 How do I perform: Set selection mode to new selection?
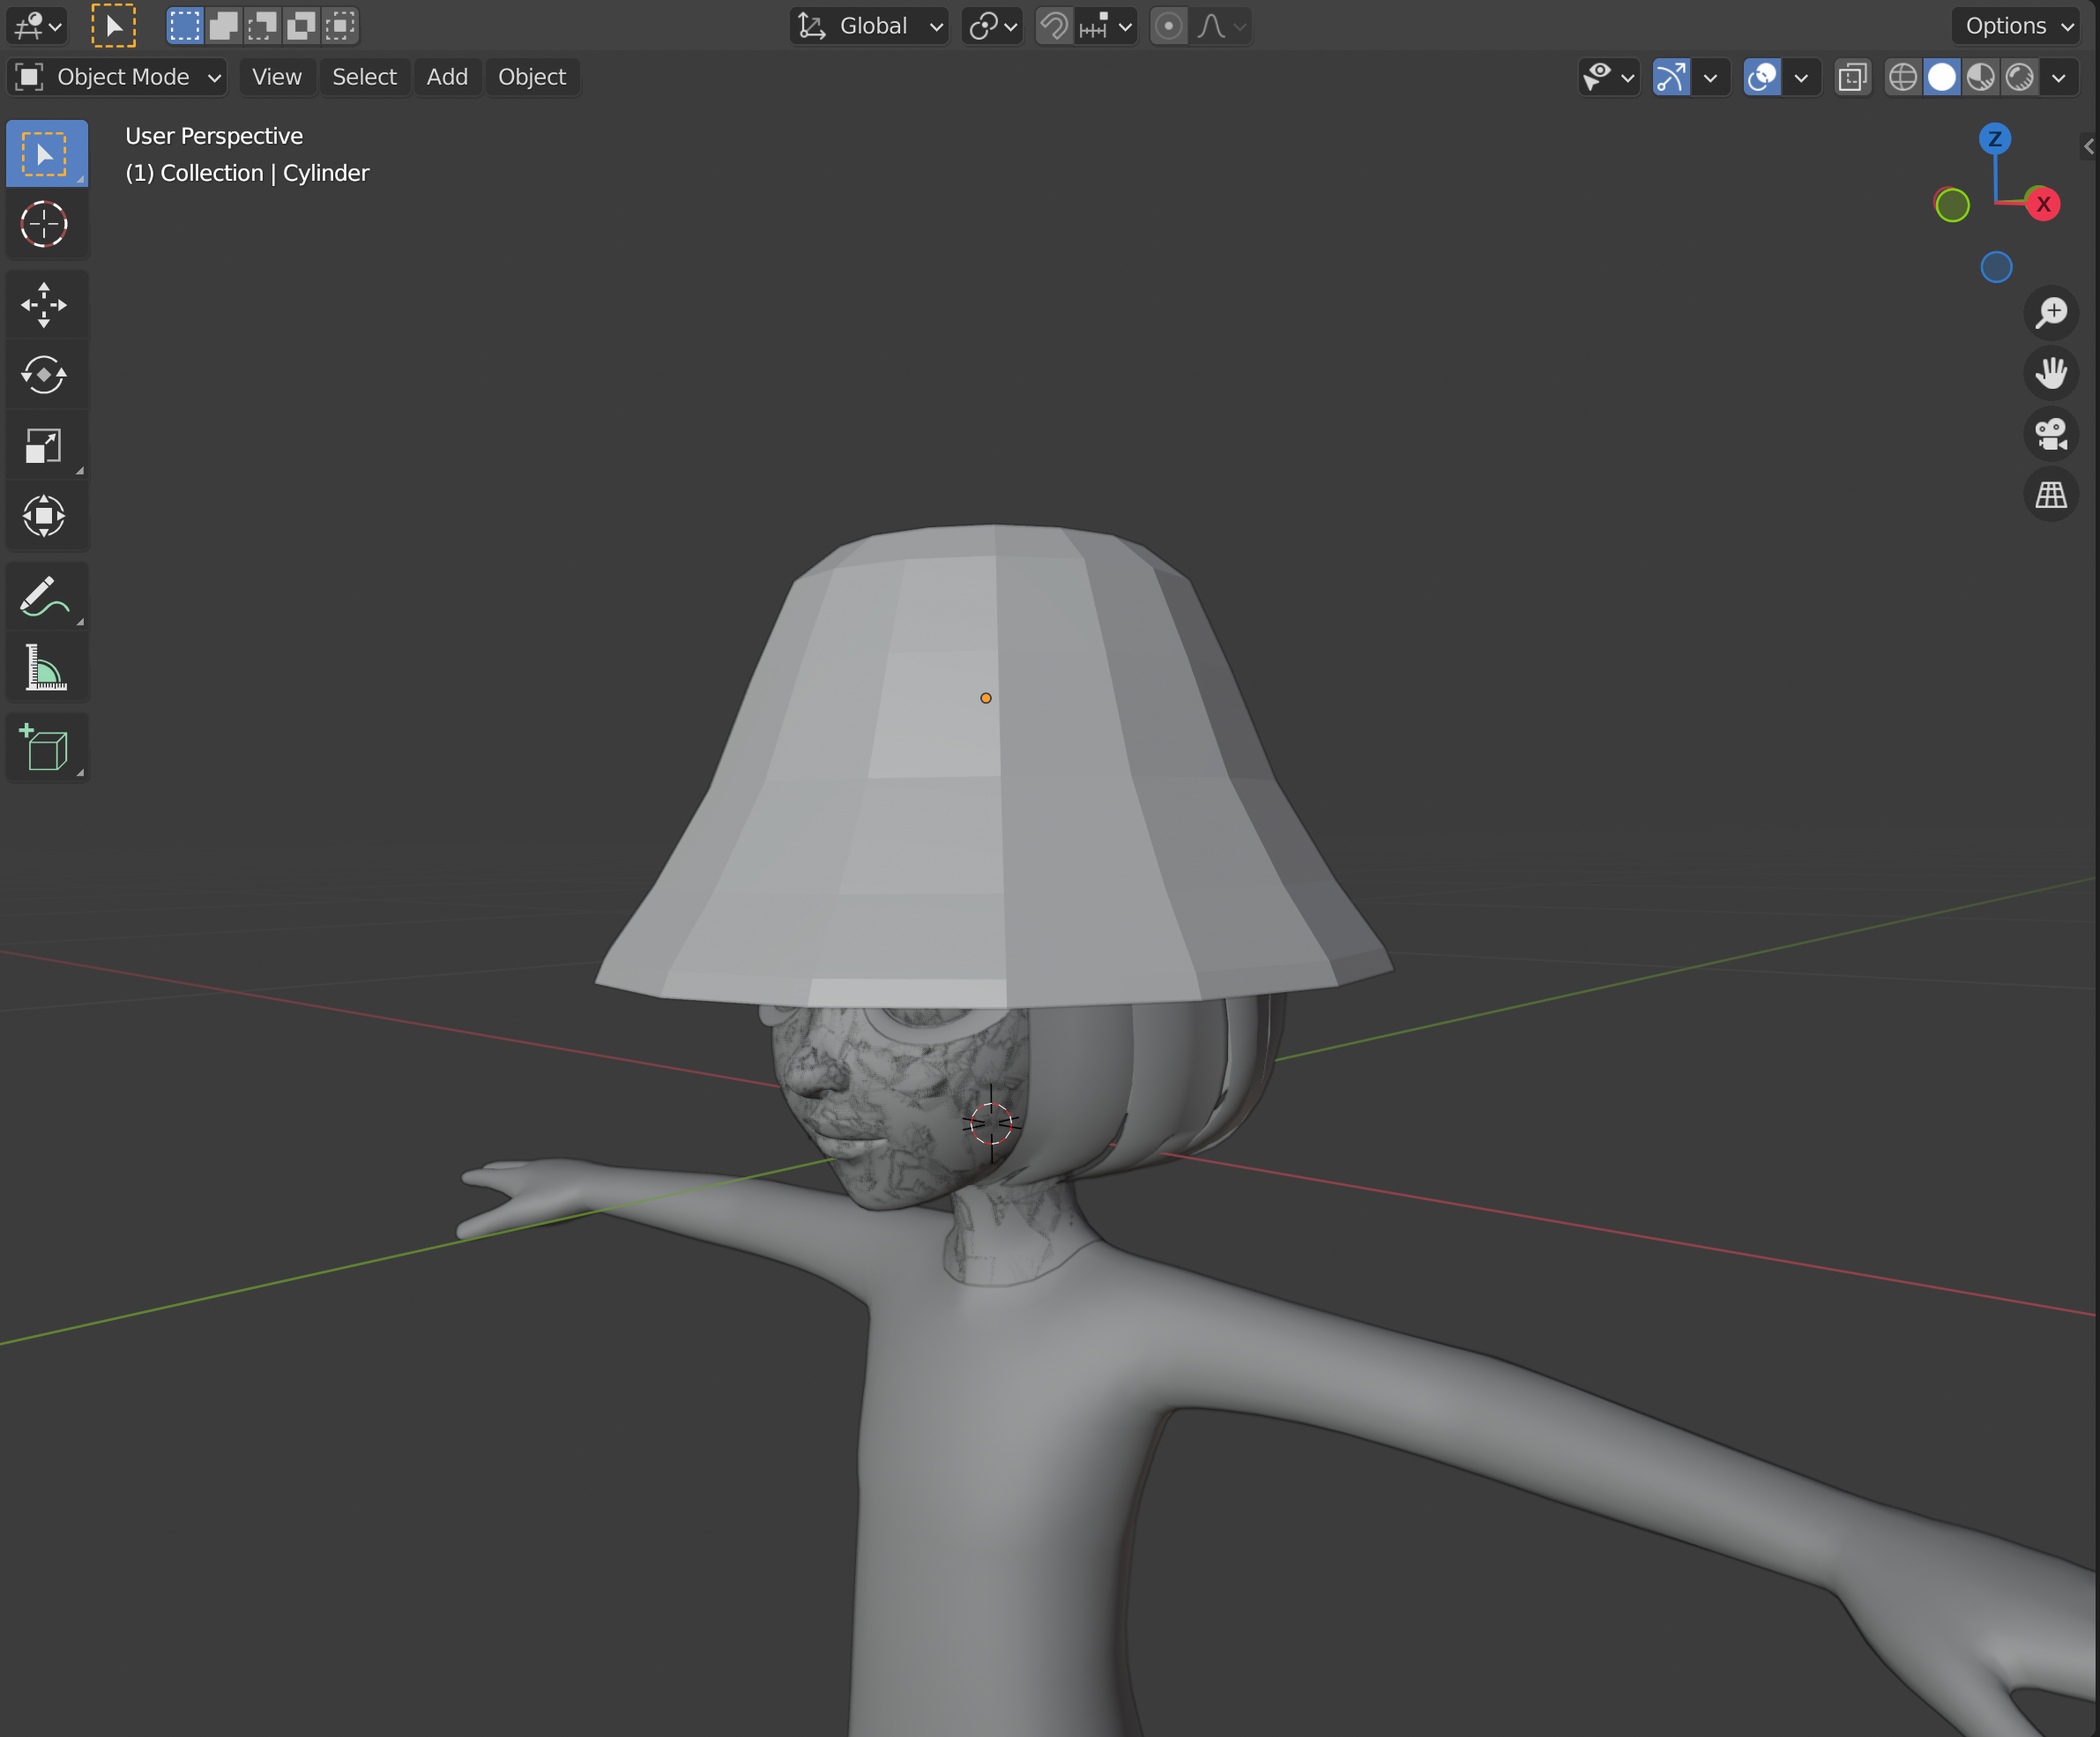point(184,25)
